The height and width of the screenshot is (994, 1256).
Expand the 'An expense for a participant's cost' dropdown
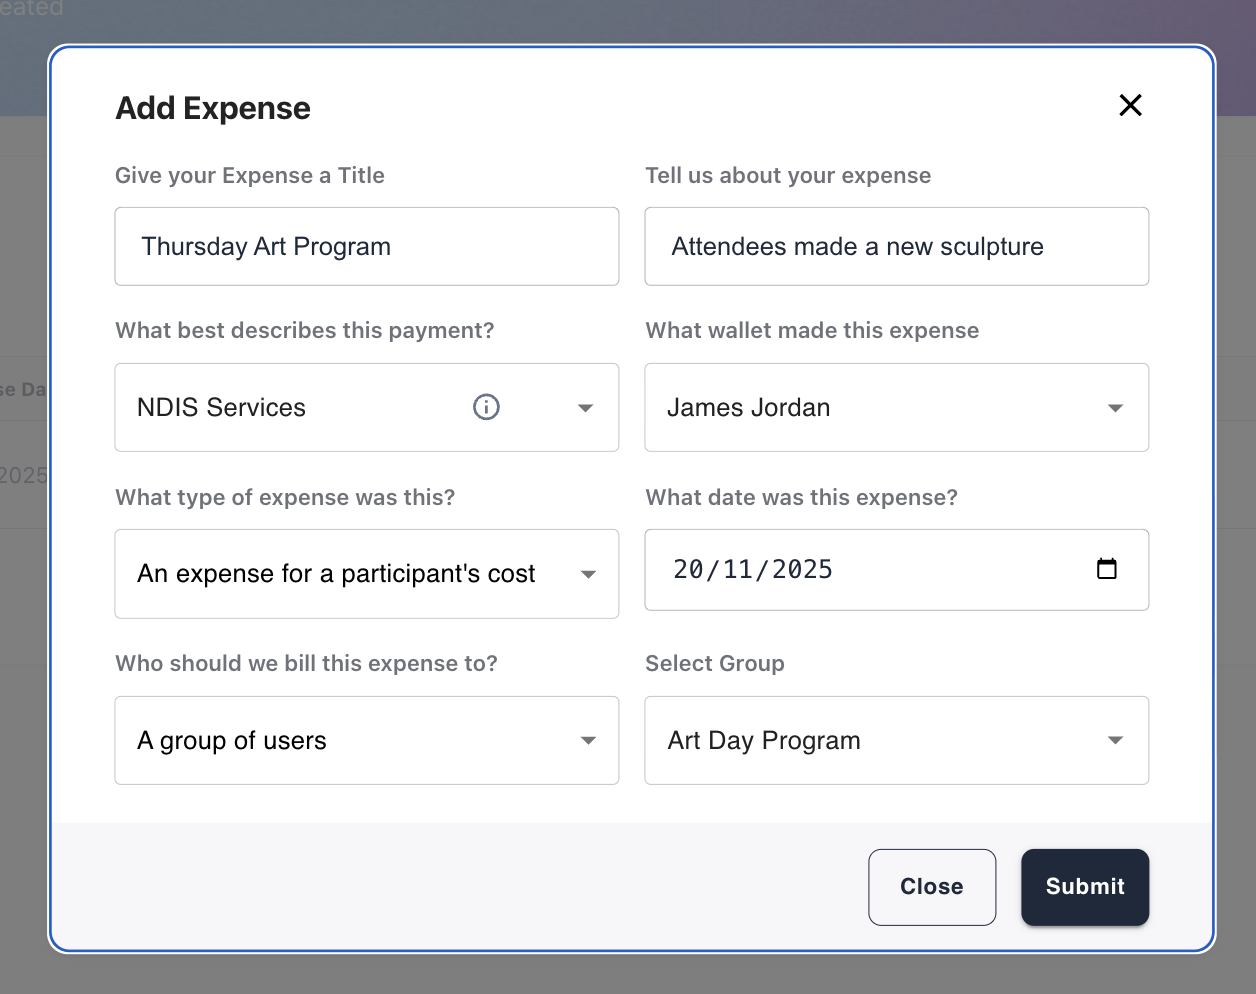[588, 574]
